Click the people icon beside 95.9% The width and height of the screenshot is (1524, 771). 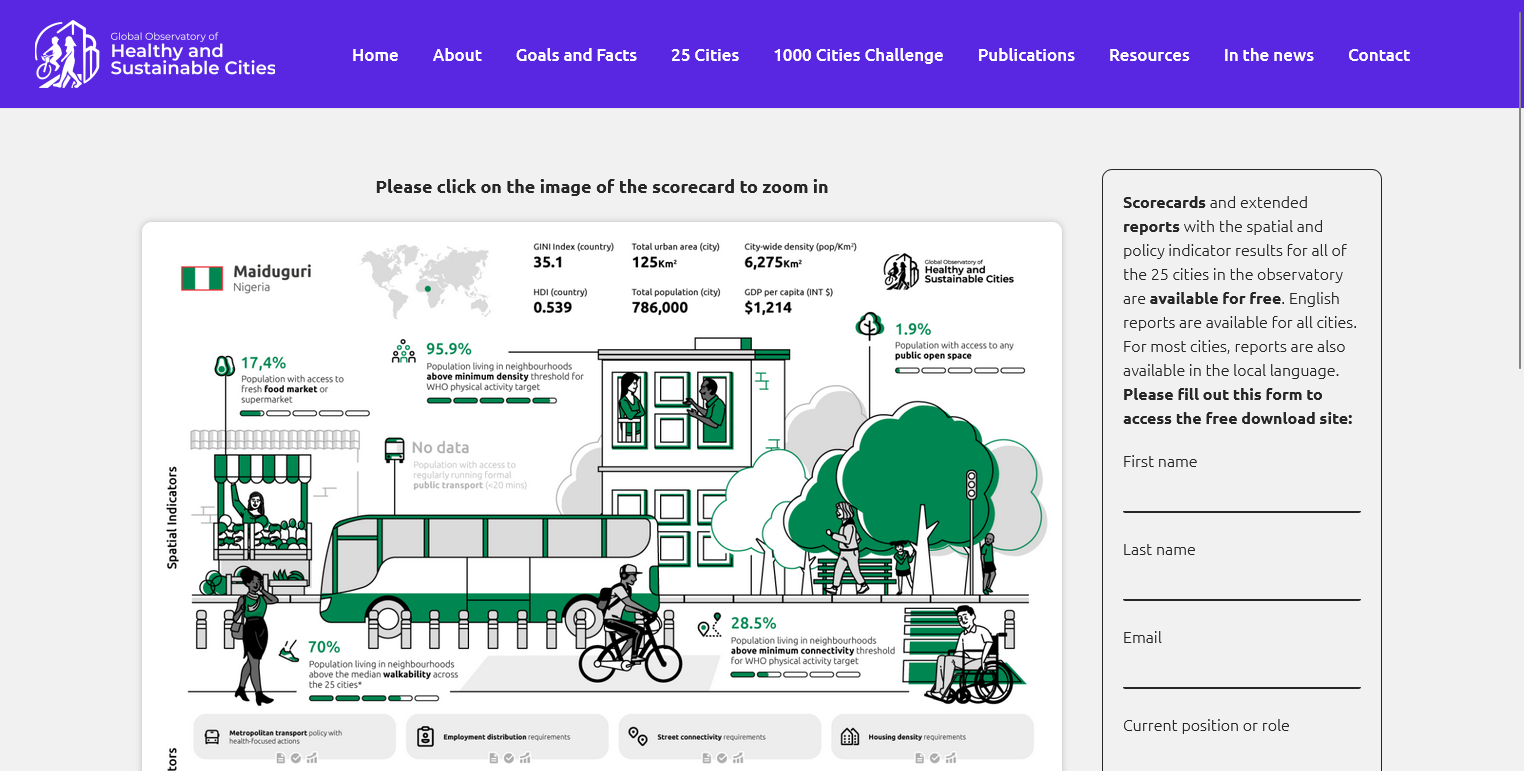tap(404, 350)
